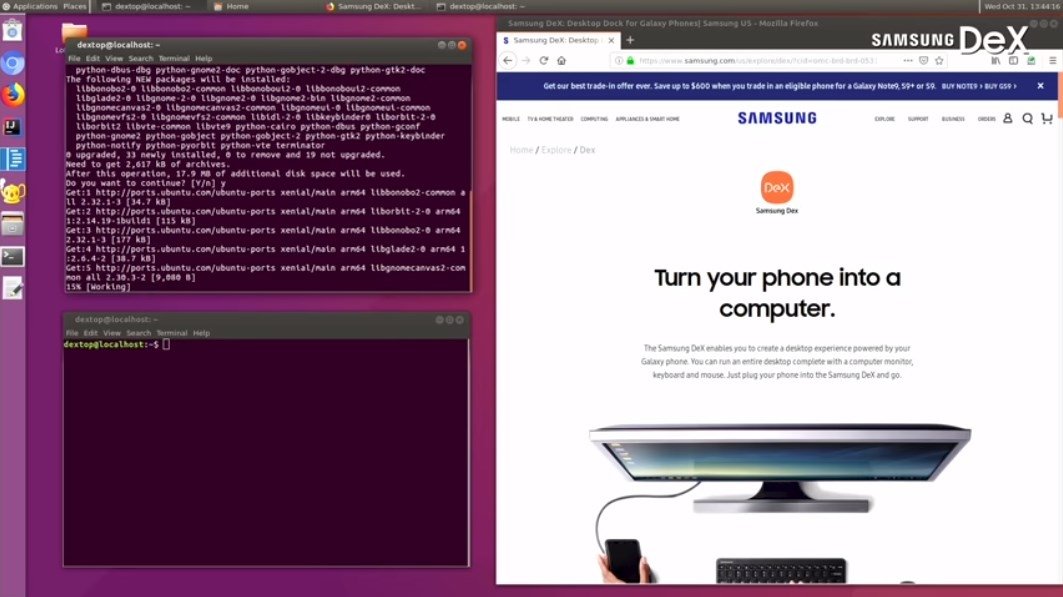Open the blue document app in dock

click(12, 159)
